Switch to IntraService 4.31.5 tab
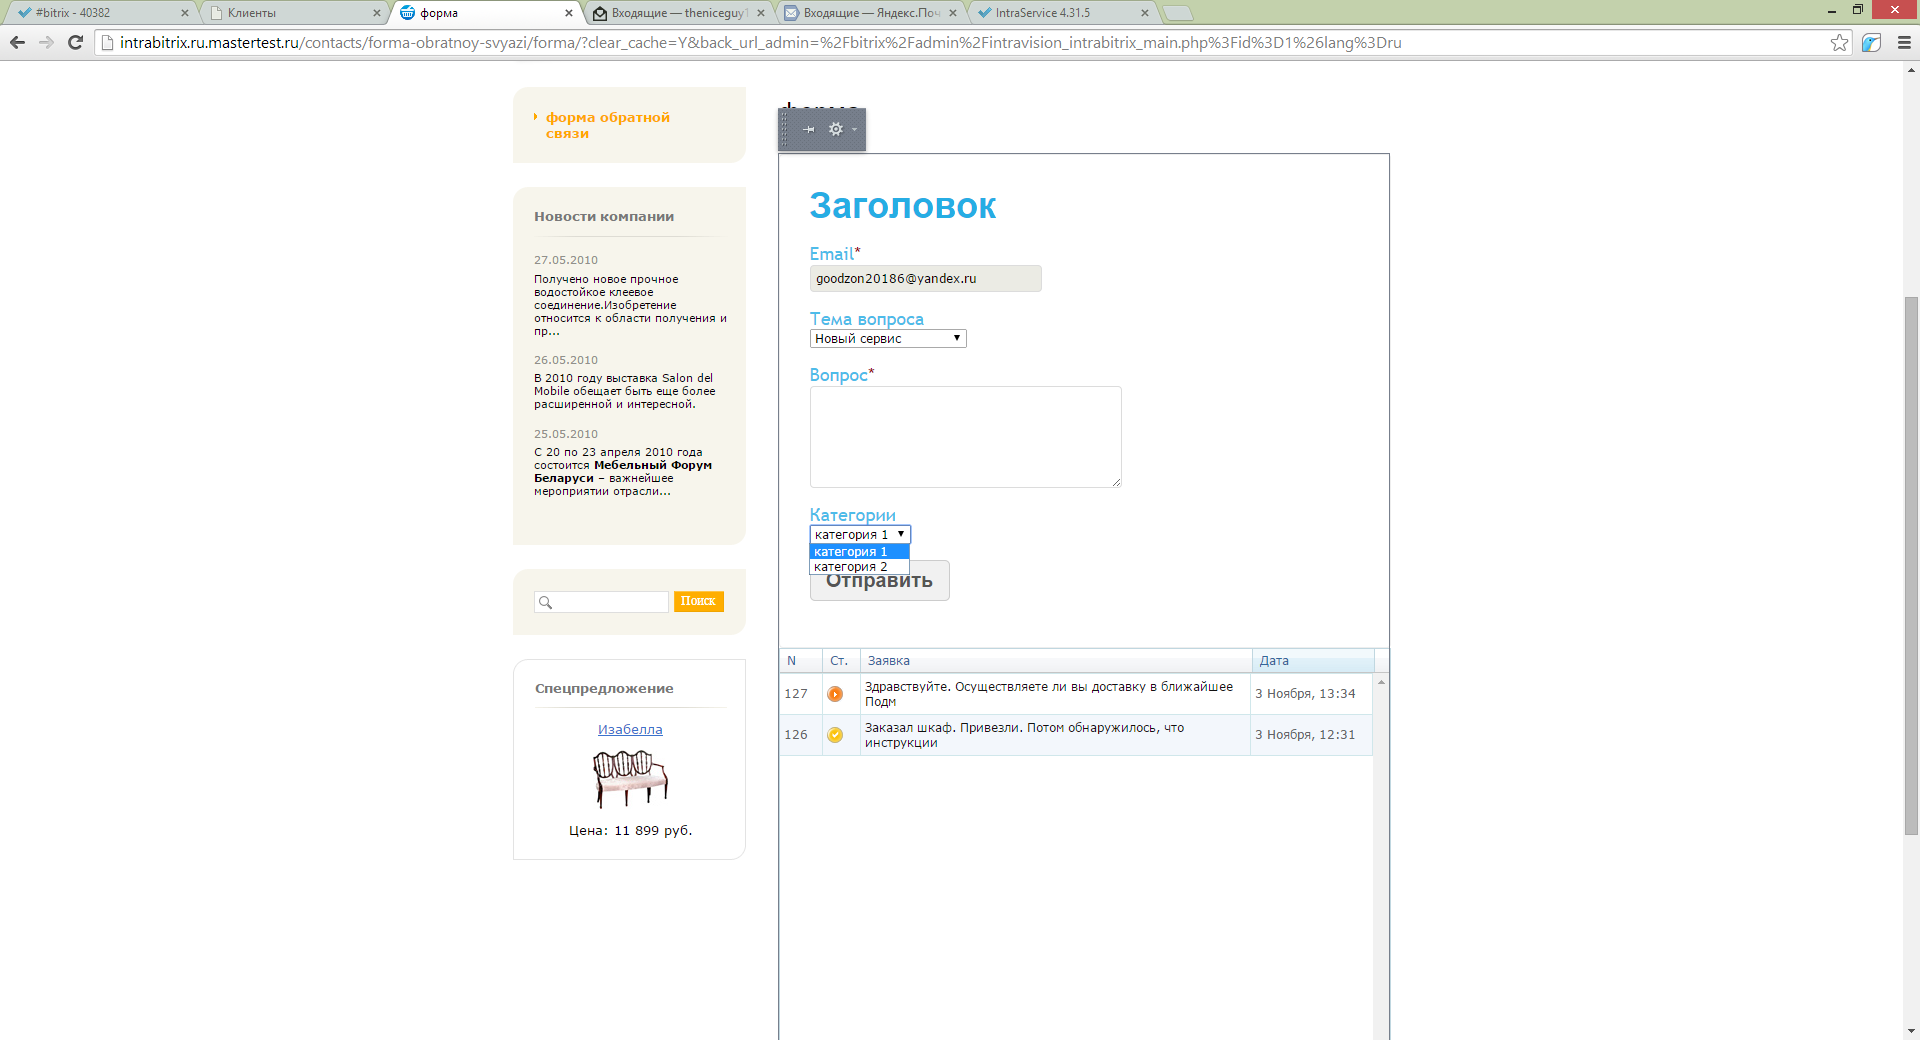Image resolution: width=1920 pixels, height=1040 pixels. 1062,13
